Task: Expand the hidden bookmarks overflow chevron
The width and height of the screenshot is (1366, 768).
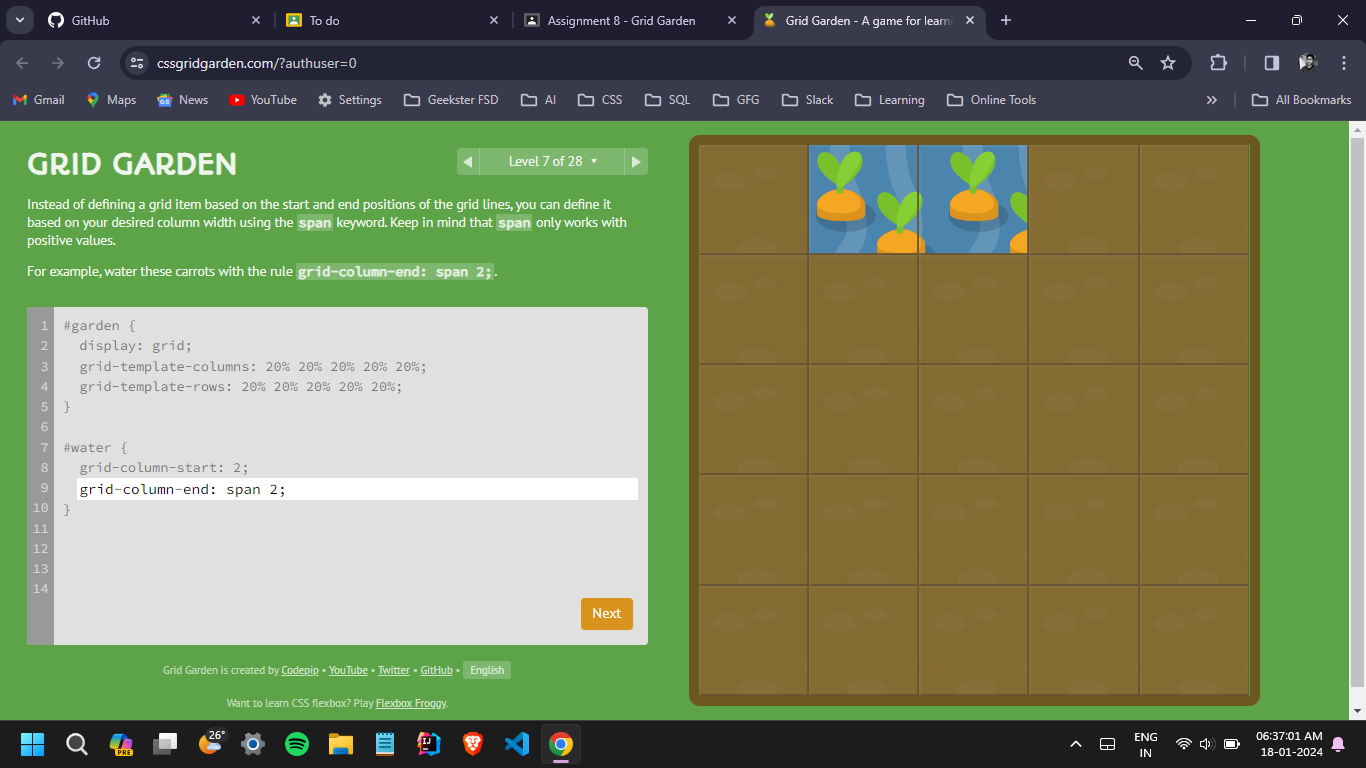Action: tap(1212, 100)
